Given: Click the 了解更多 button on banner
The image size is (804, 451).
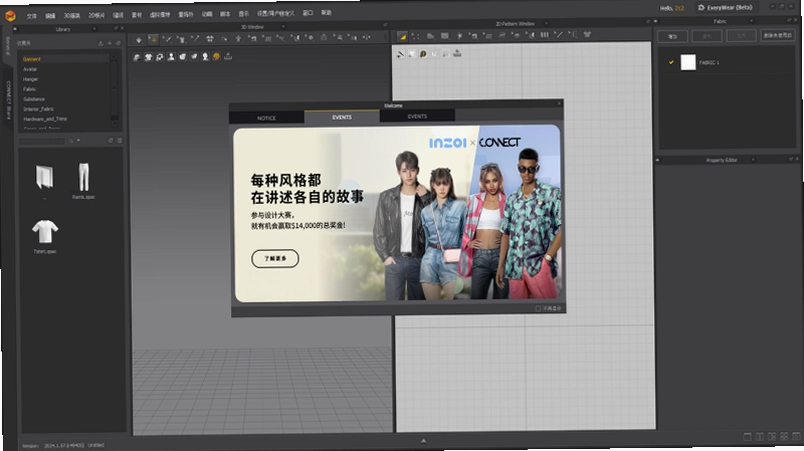Looking at the screenshot, I should [275, 258].
